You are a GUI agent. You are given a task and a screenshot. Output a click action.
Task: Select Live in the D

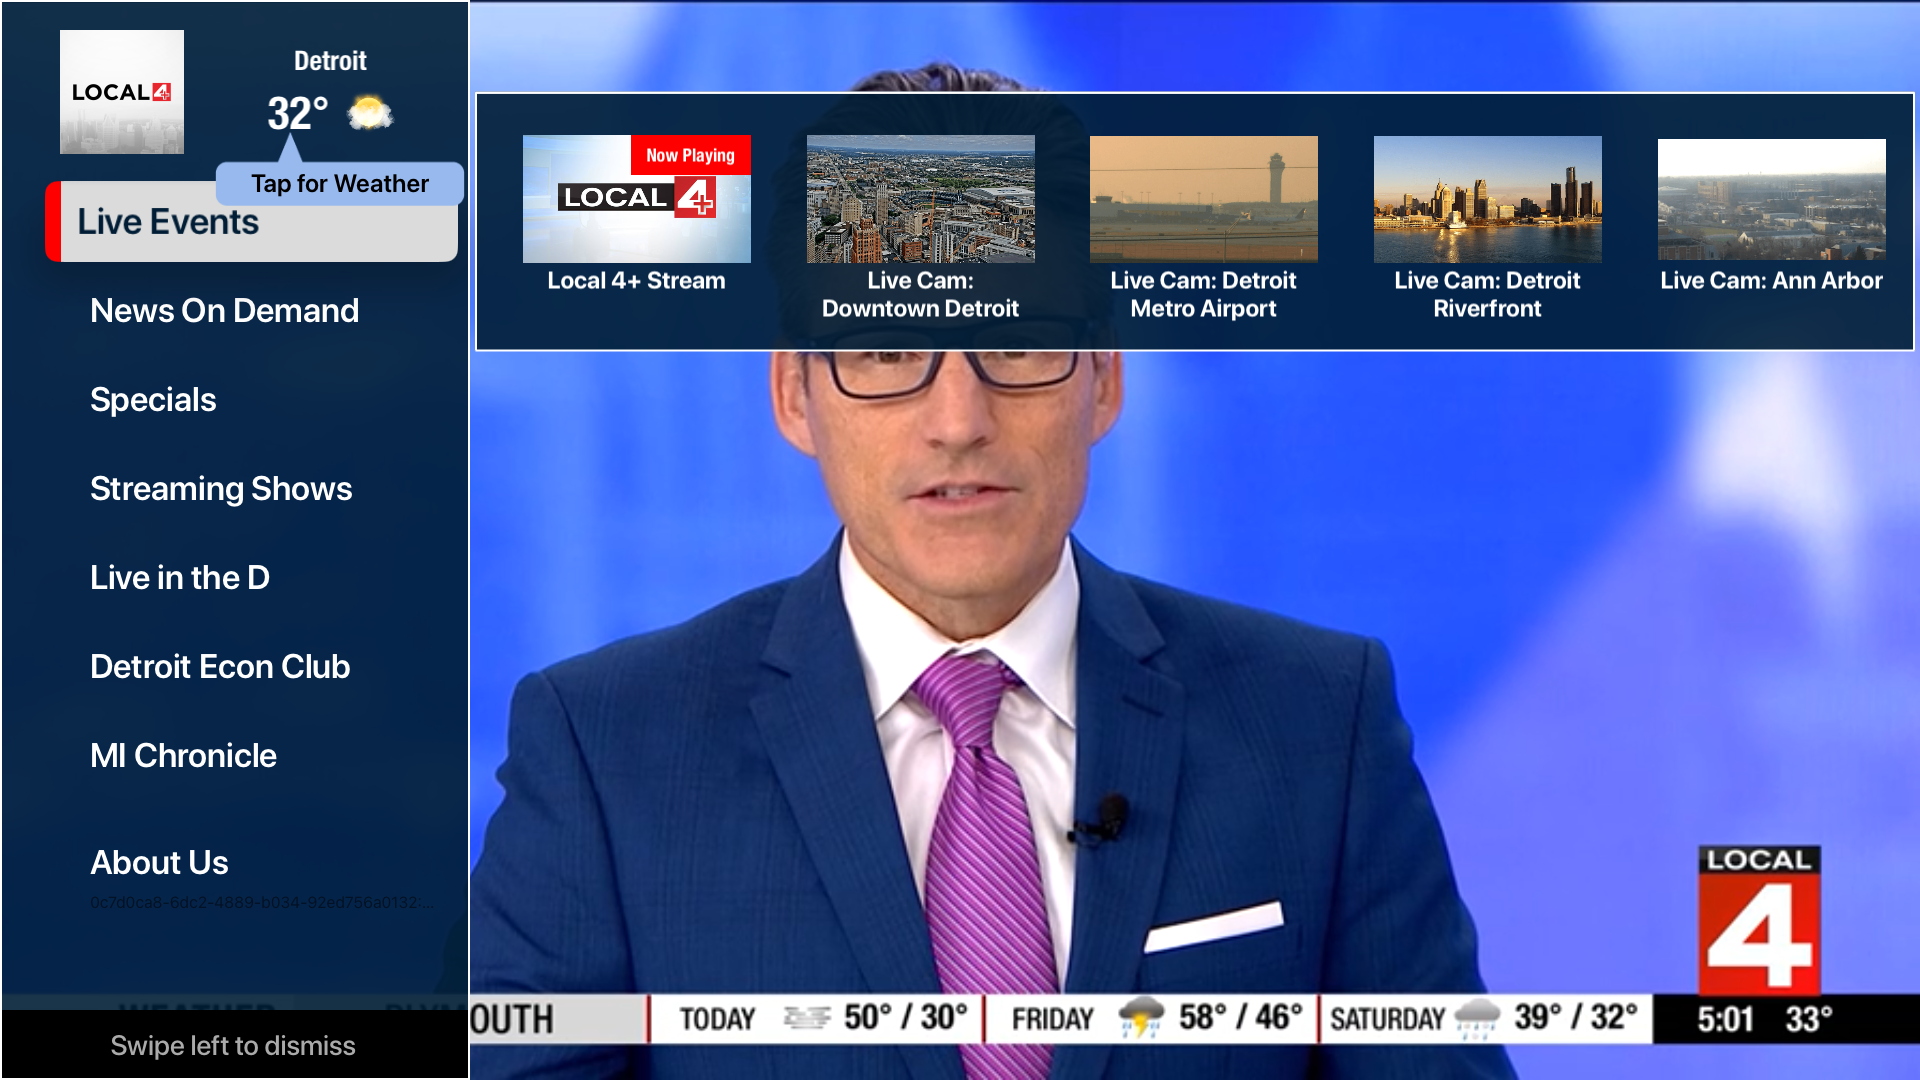tap(180, 578)
